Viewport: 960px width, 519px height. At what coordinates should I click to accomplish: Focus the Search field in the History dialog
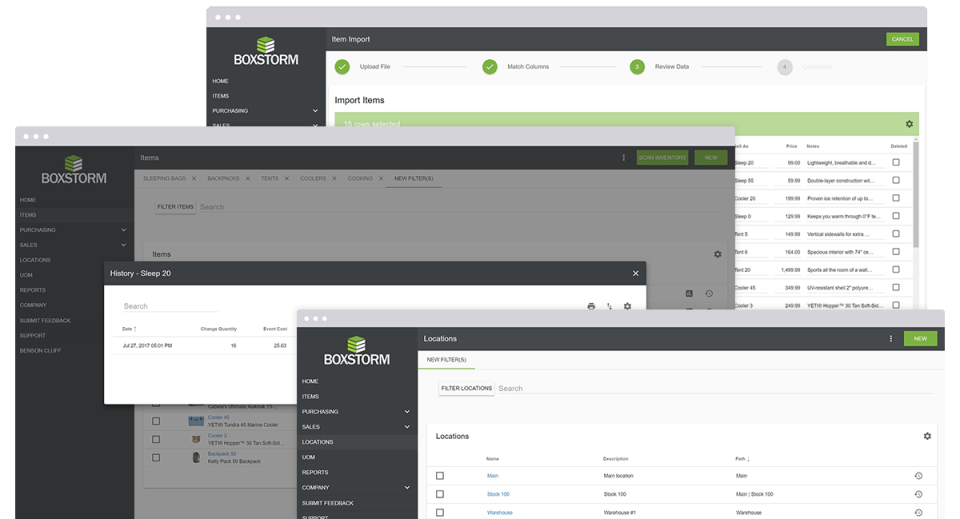[170, 306]
